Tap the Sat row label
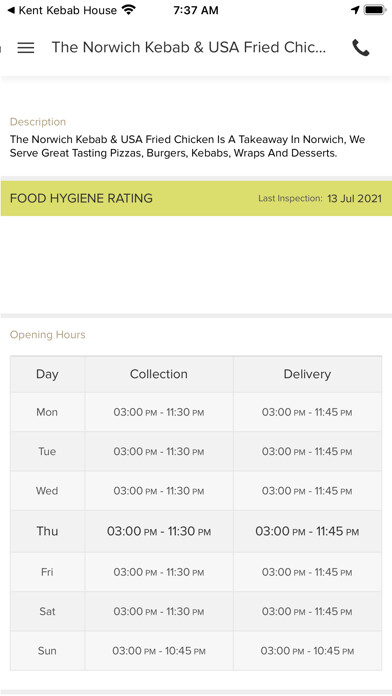 [47, 611]
